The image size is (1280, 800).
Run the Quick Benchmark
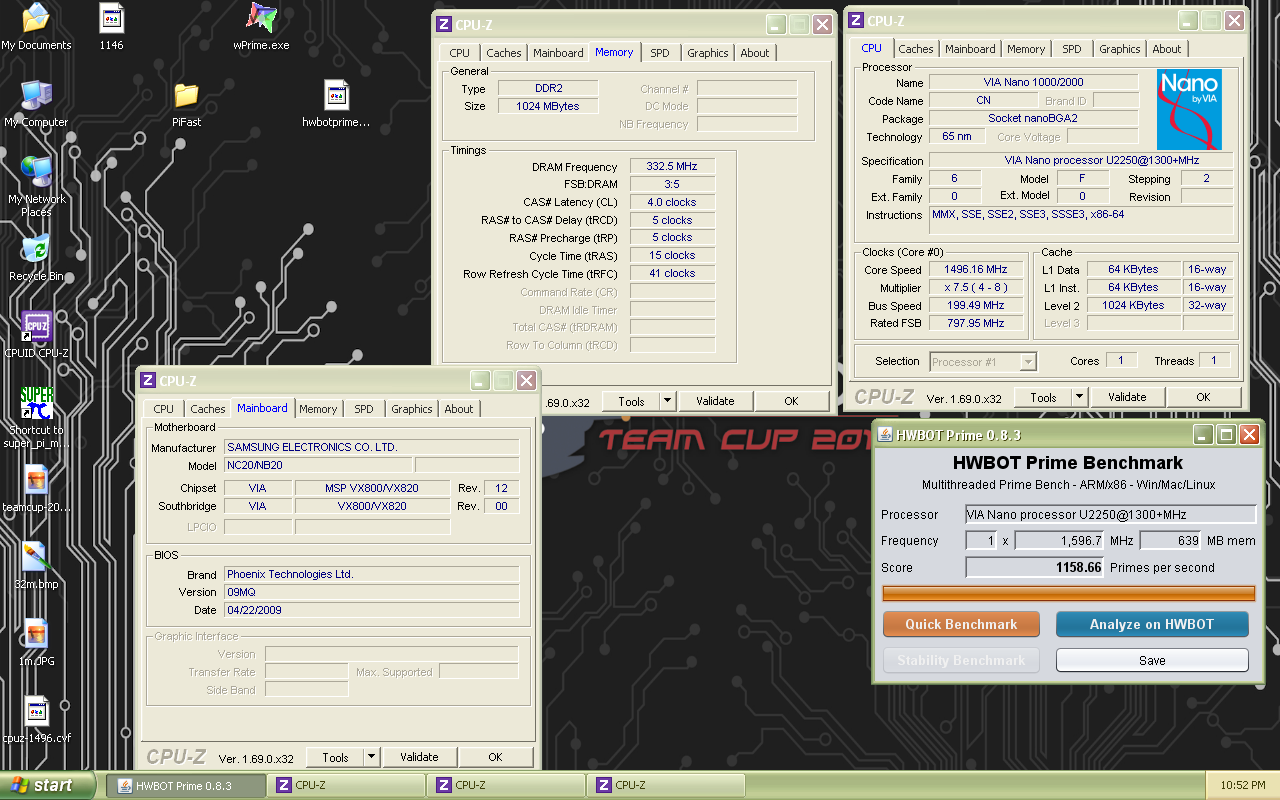pyautogui.click(x=961, y=624)
